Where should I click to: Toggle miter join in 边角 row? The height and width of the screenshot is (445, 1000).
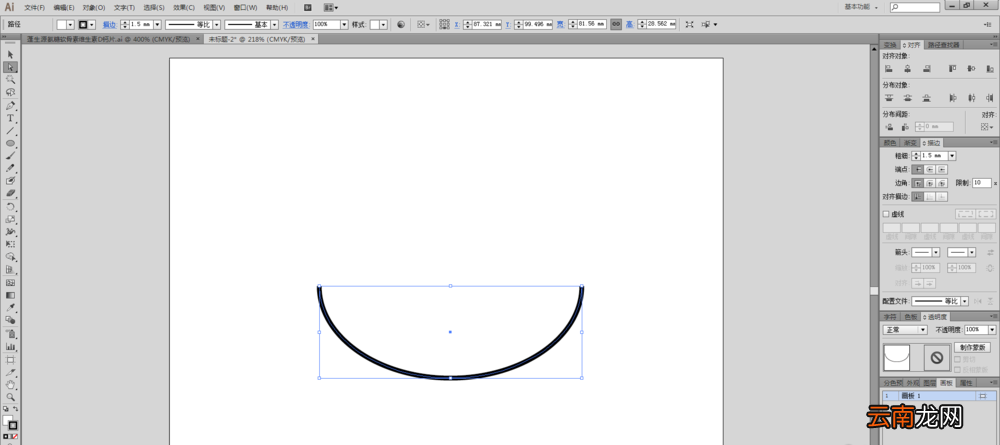(x=917, y=183)
